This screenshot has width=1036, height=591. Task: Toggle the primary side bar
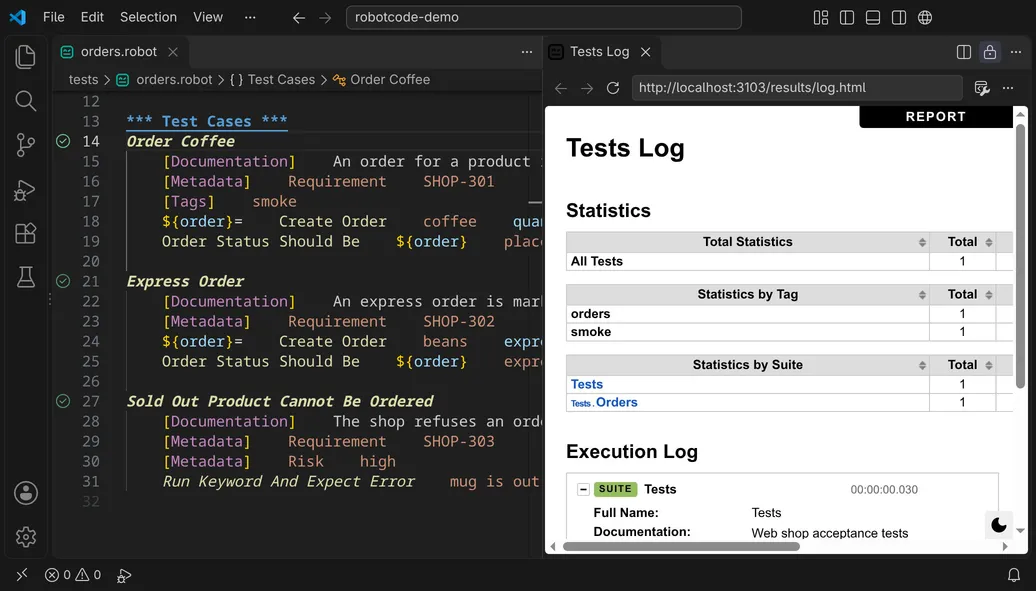pos(847,18)
